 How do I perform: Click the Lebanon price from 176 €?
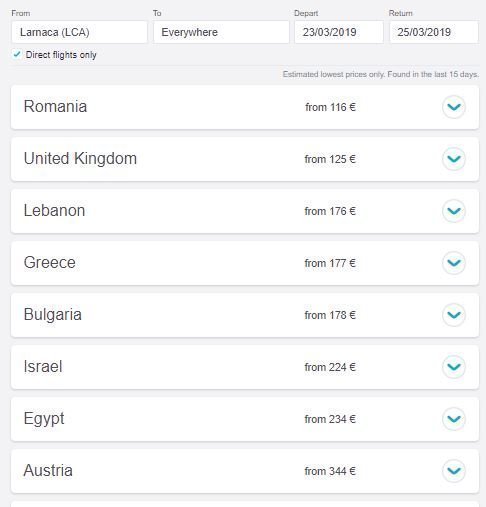point(330,211)
